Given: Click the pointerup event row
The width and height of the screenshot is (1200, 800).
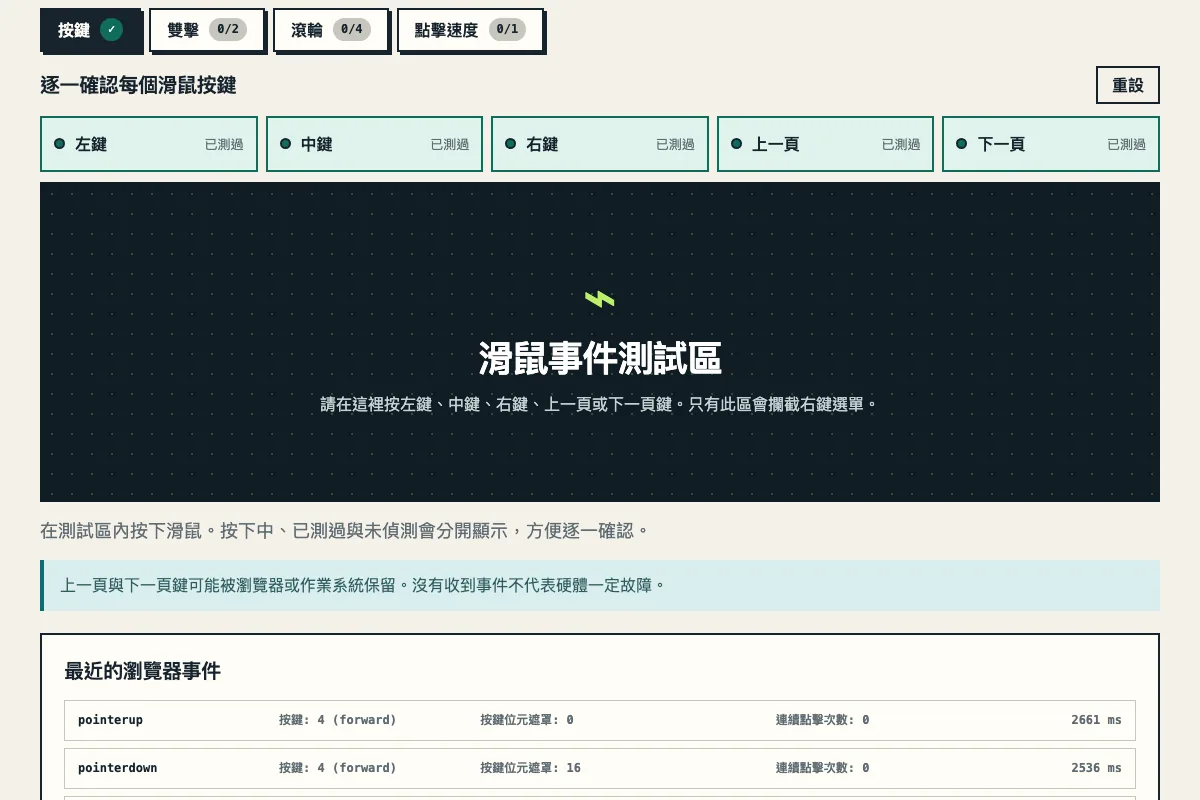Looking at the screenshot, I should tap(600, 720).
